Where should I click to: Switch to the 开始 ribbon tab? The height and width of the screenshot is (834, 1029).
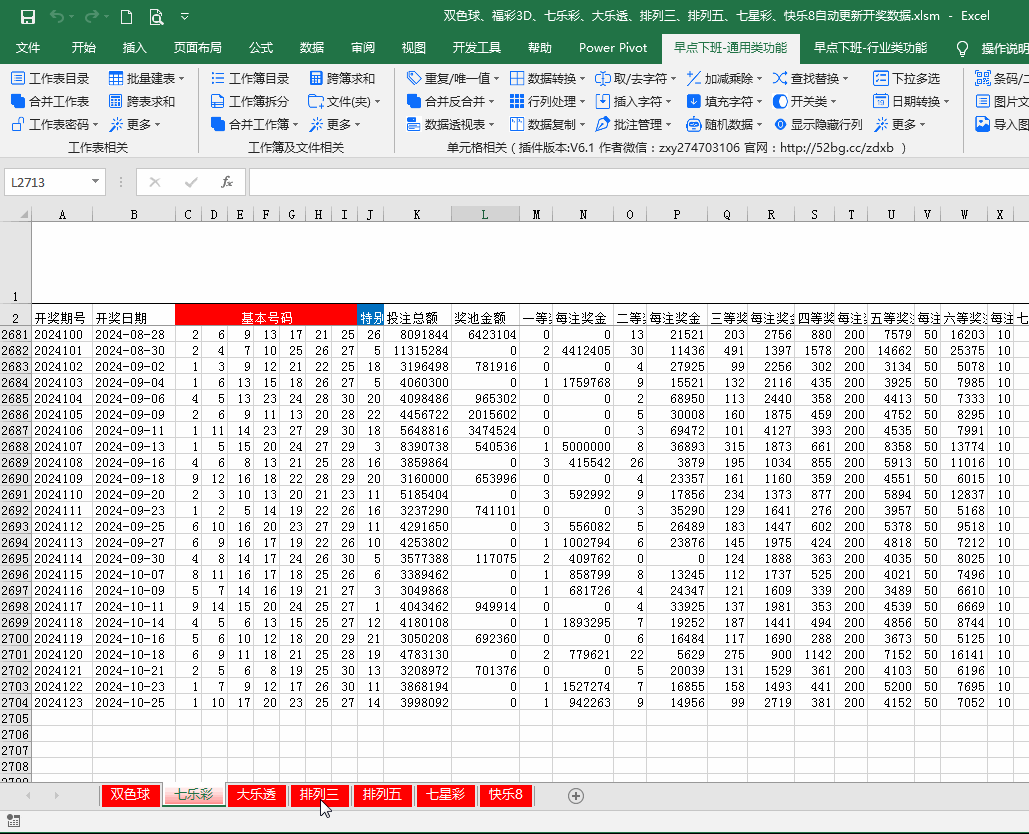83,48
